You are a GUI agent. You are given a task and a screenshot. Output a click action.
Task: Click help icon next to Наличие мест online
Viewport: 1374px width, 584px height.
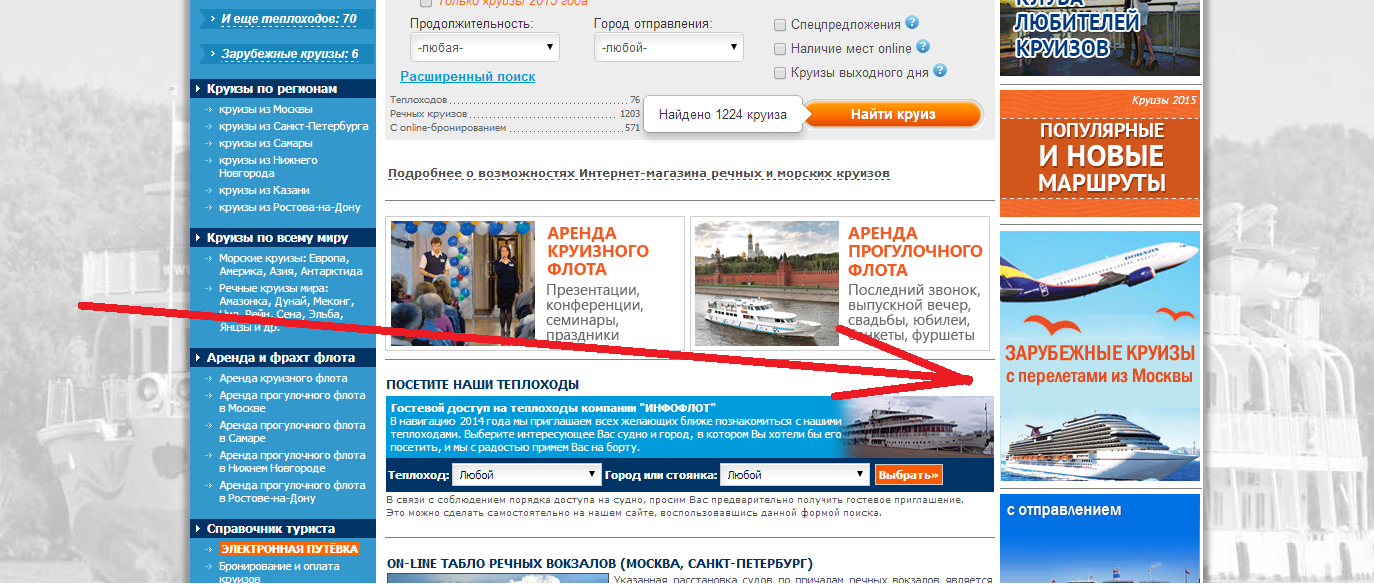pyautogui.click(x=923, y=47)
